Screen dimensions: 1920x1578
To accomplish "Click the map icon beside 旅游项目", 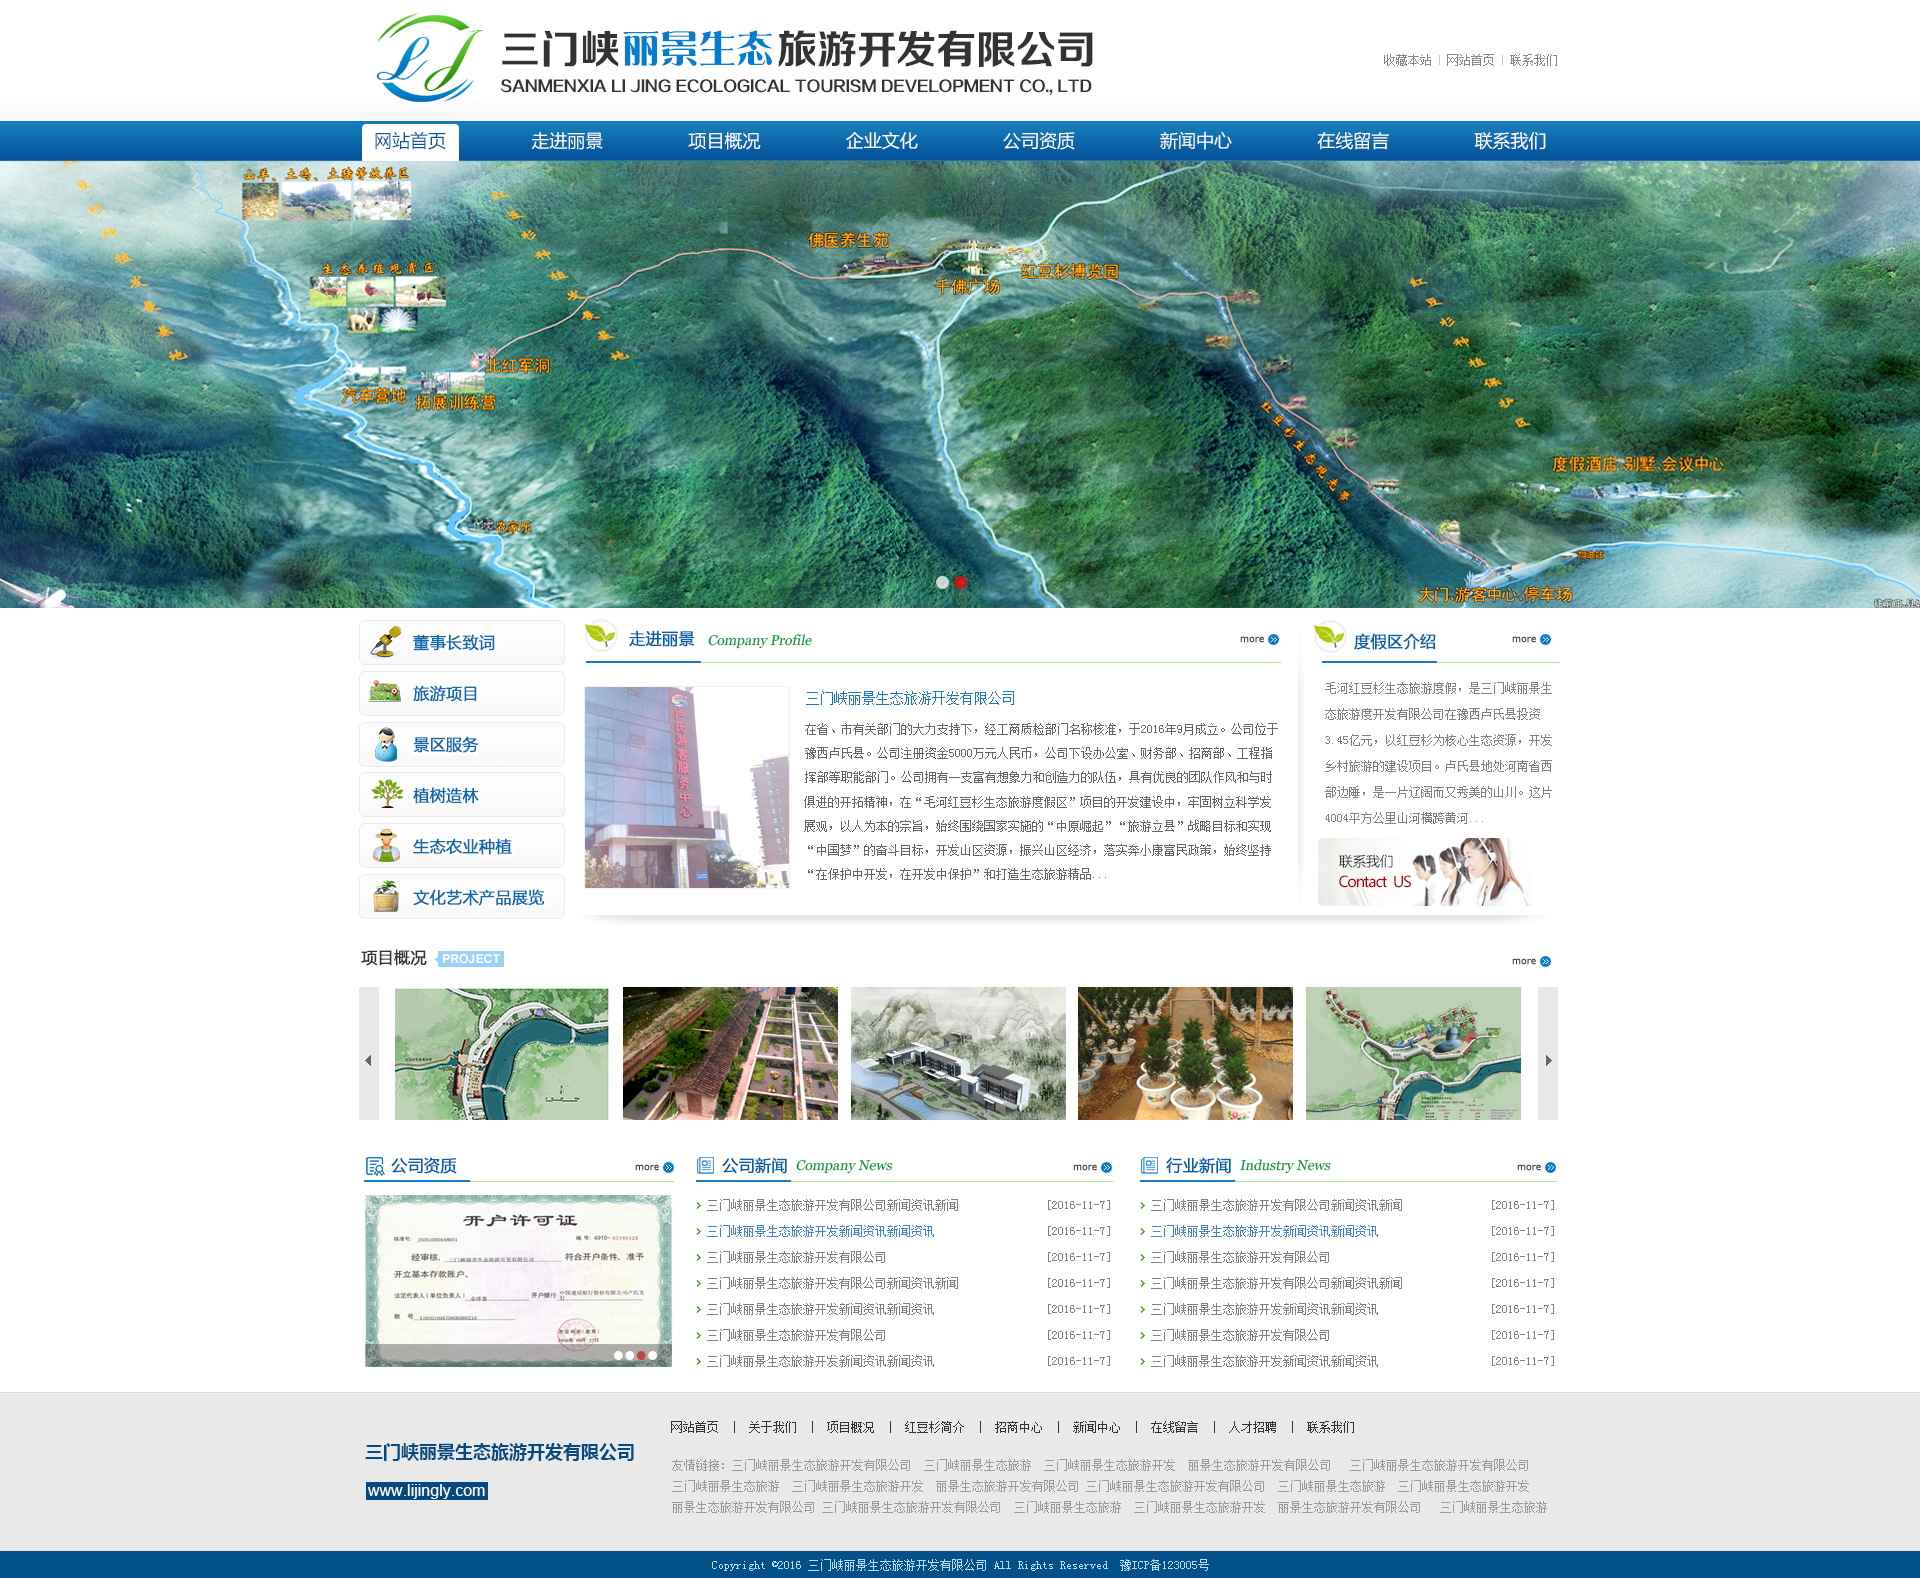I will pos(385,692).
